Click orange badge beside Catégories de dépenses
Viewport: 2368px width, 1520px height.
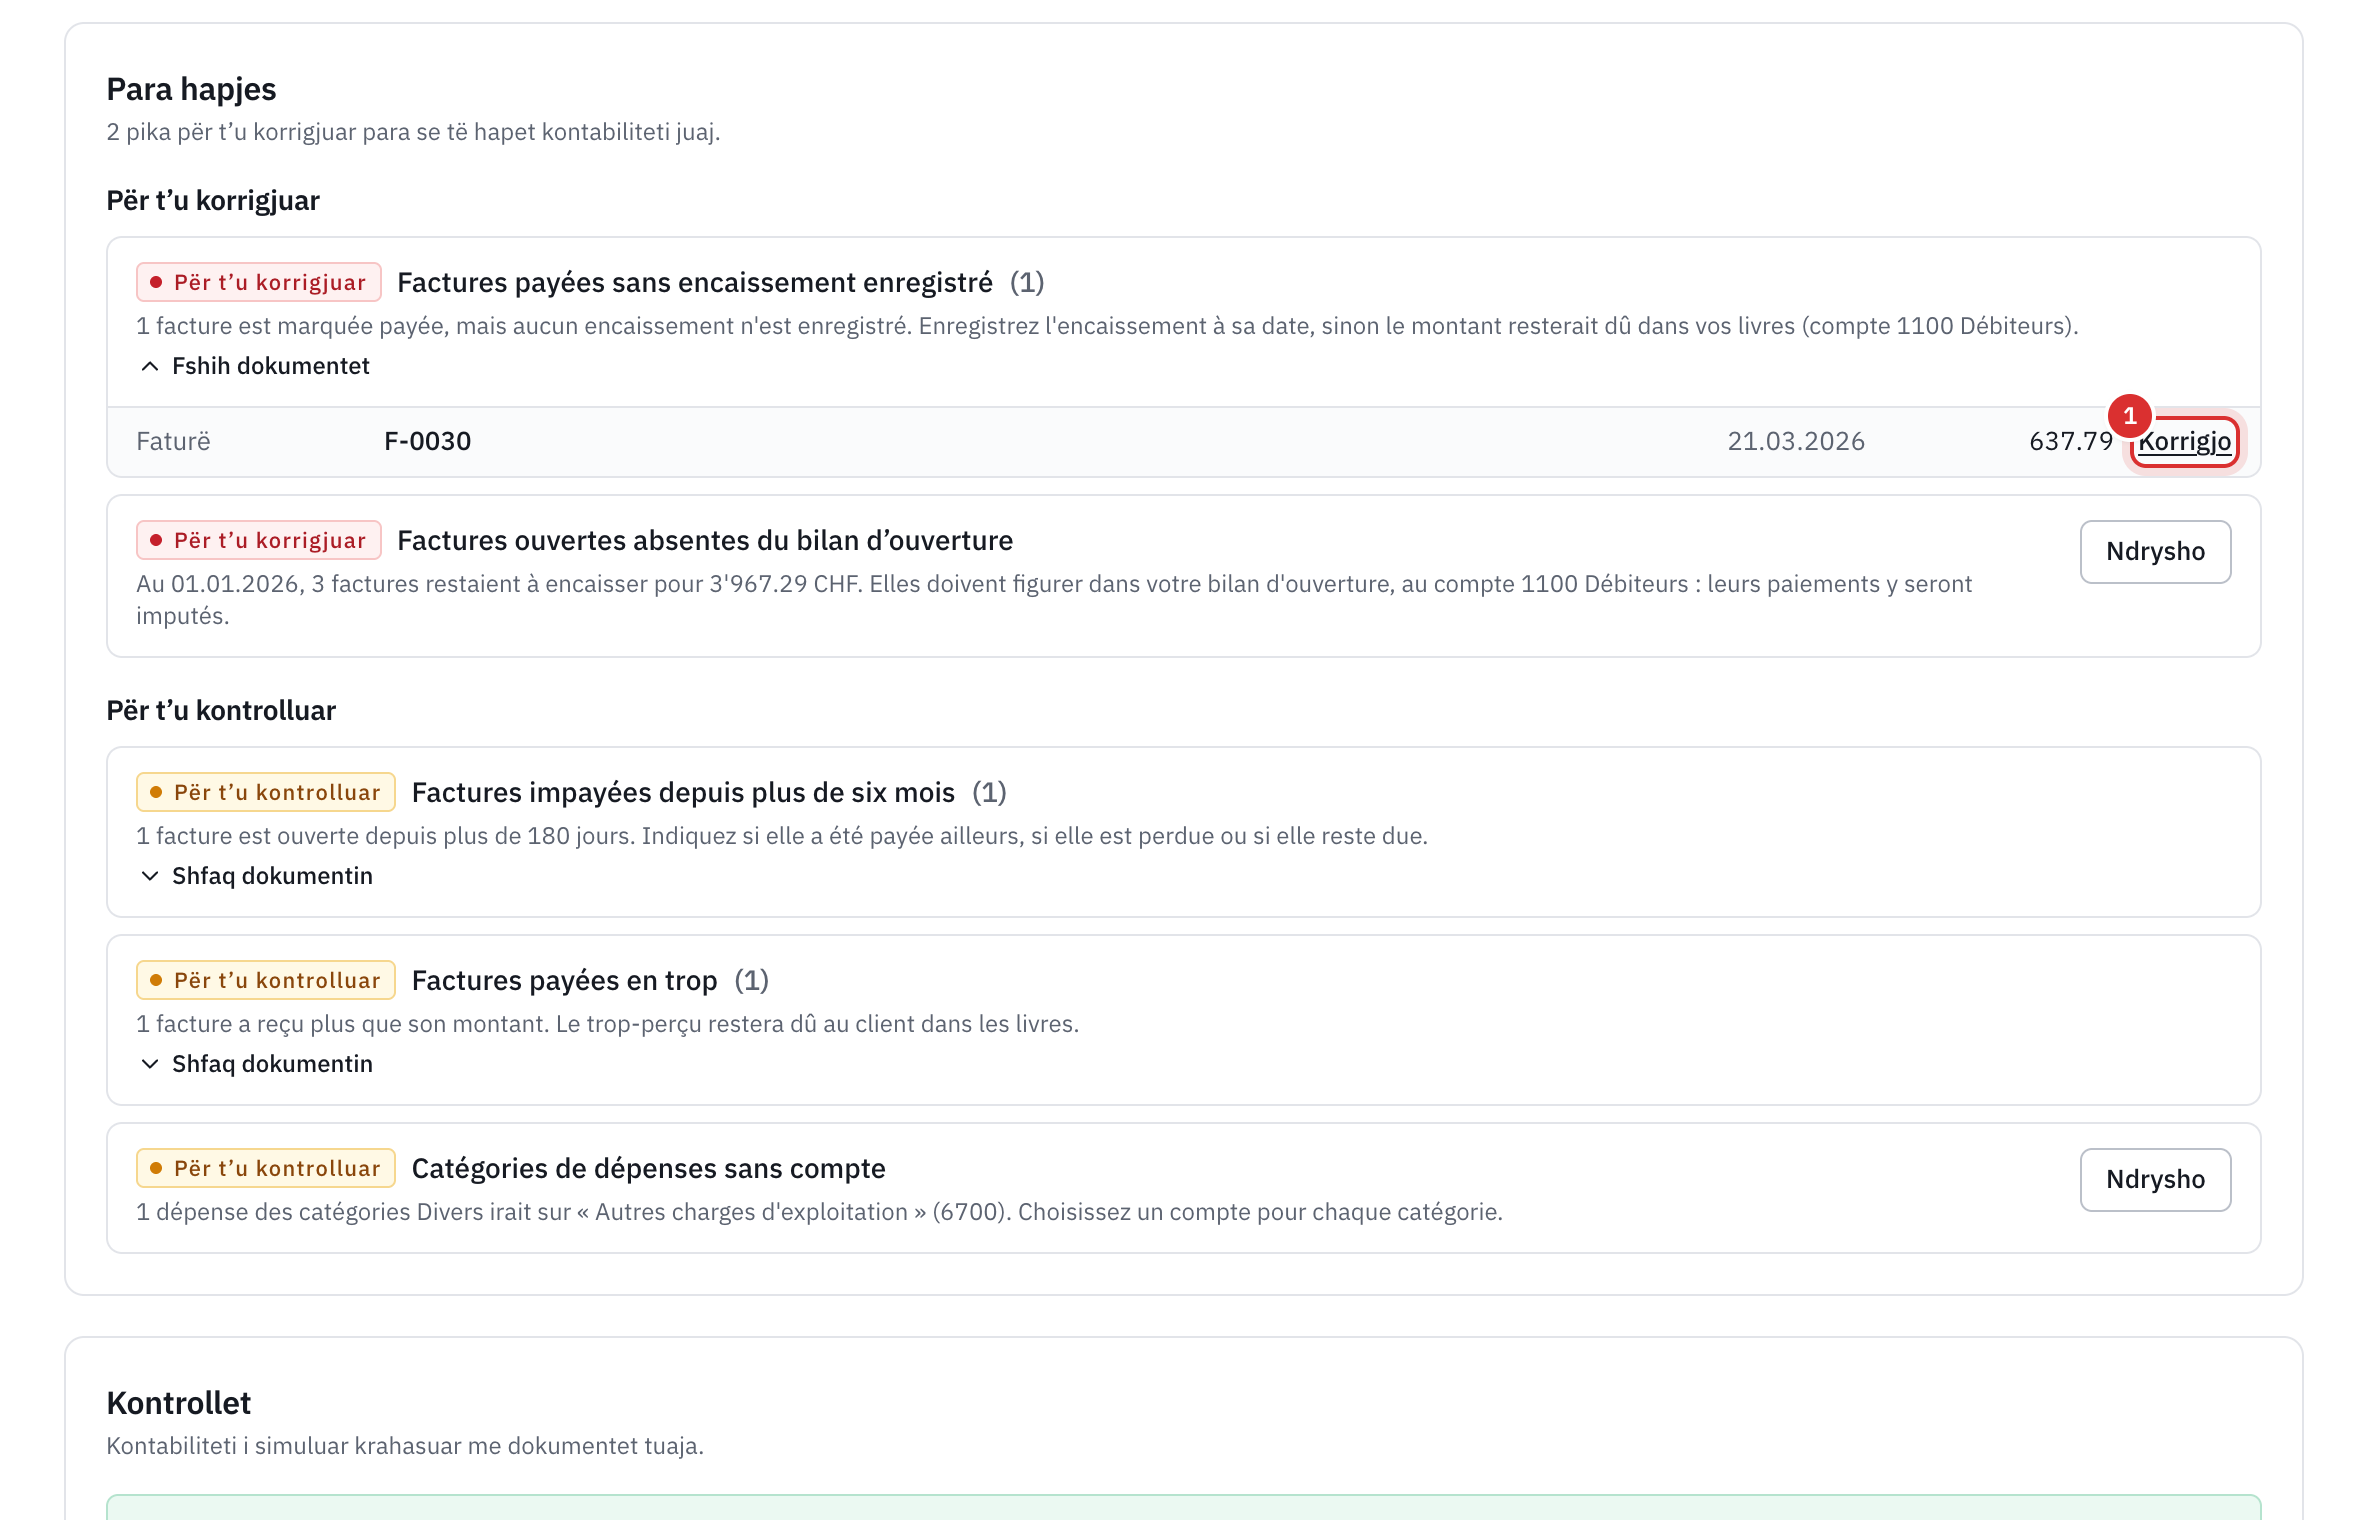[x=266, y=1169]
